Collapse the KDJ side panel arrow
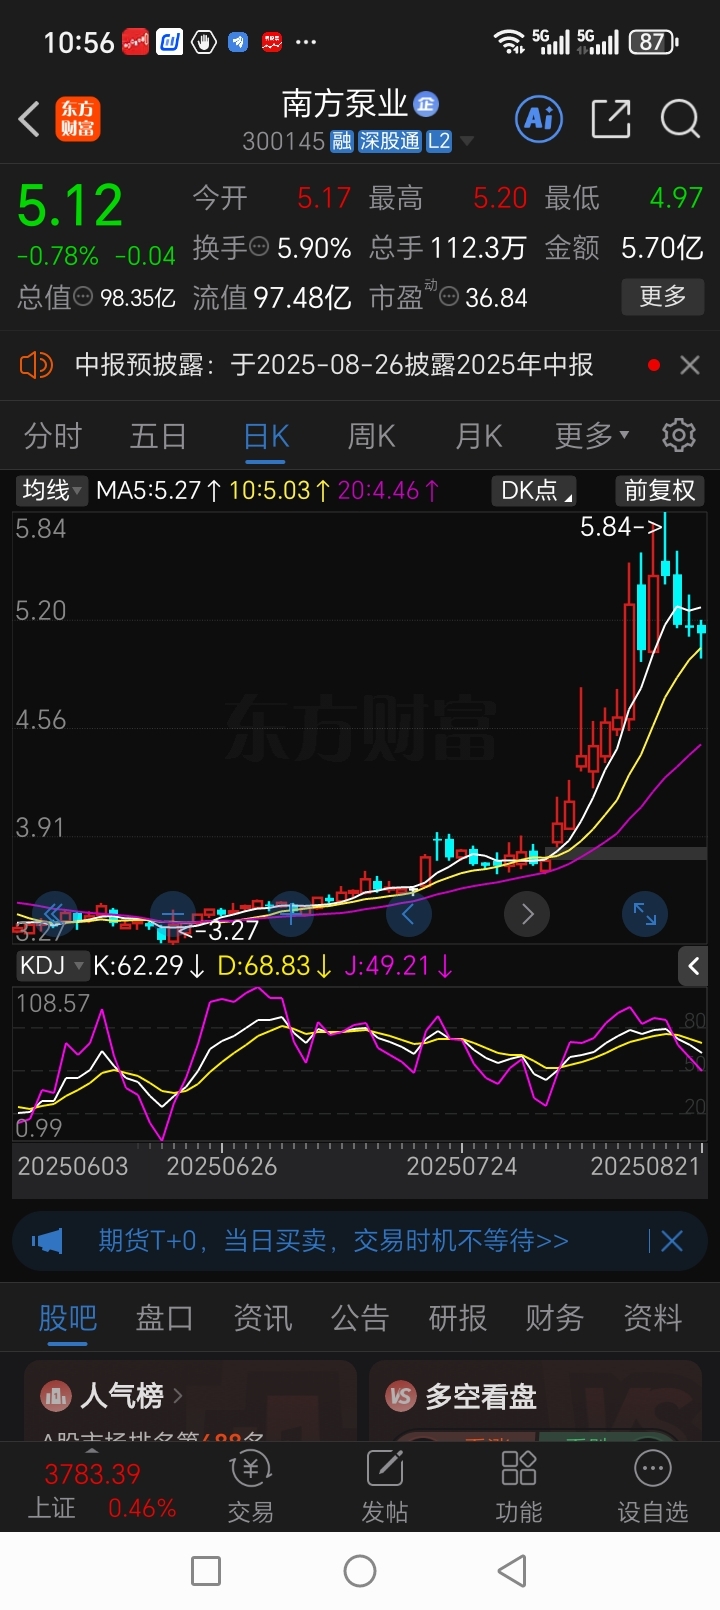Viewport: 720px width, 1610px height. (x=693, y=966)
